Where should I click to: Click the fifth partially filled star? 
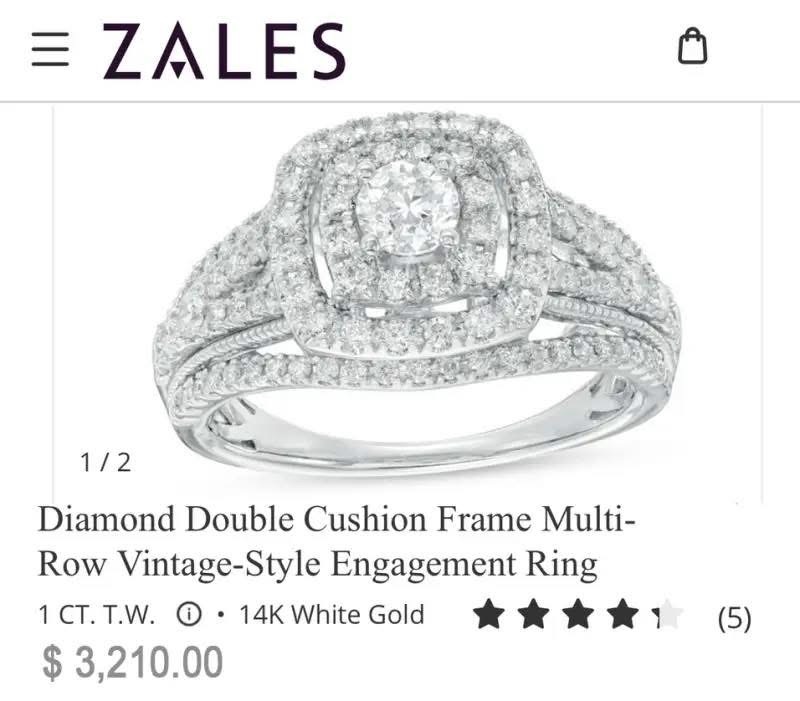(x=667, y=614)
